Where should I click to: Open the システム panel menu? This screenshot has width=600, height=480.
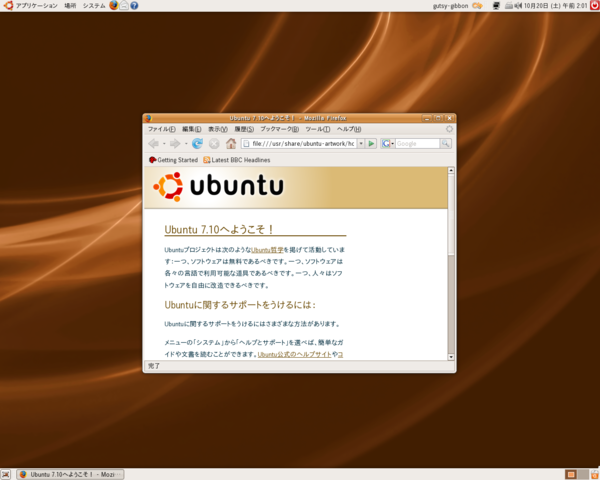(x=94, y=5)
